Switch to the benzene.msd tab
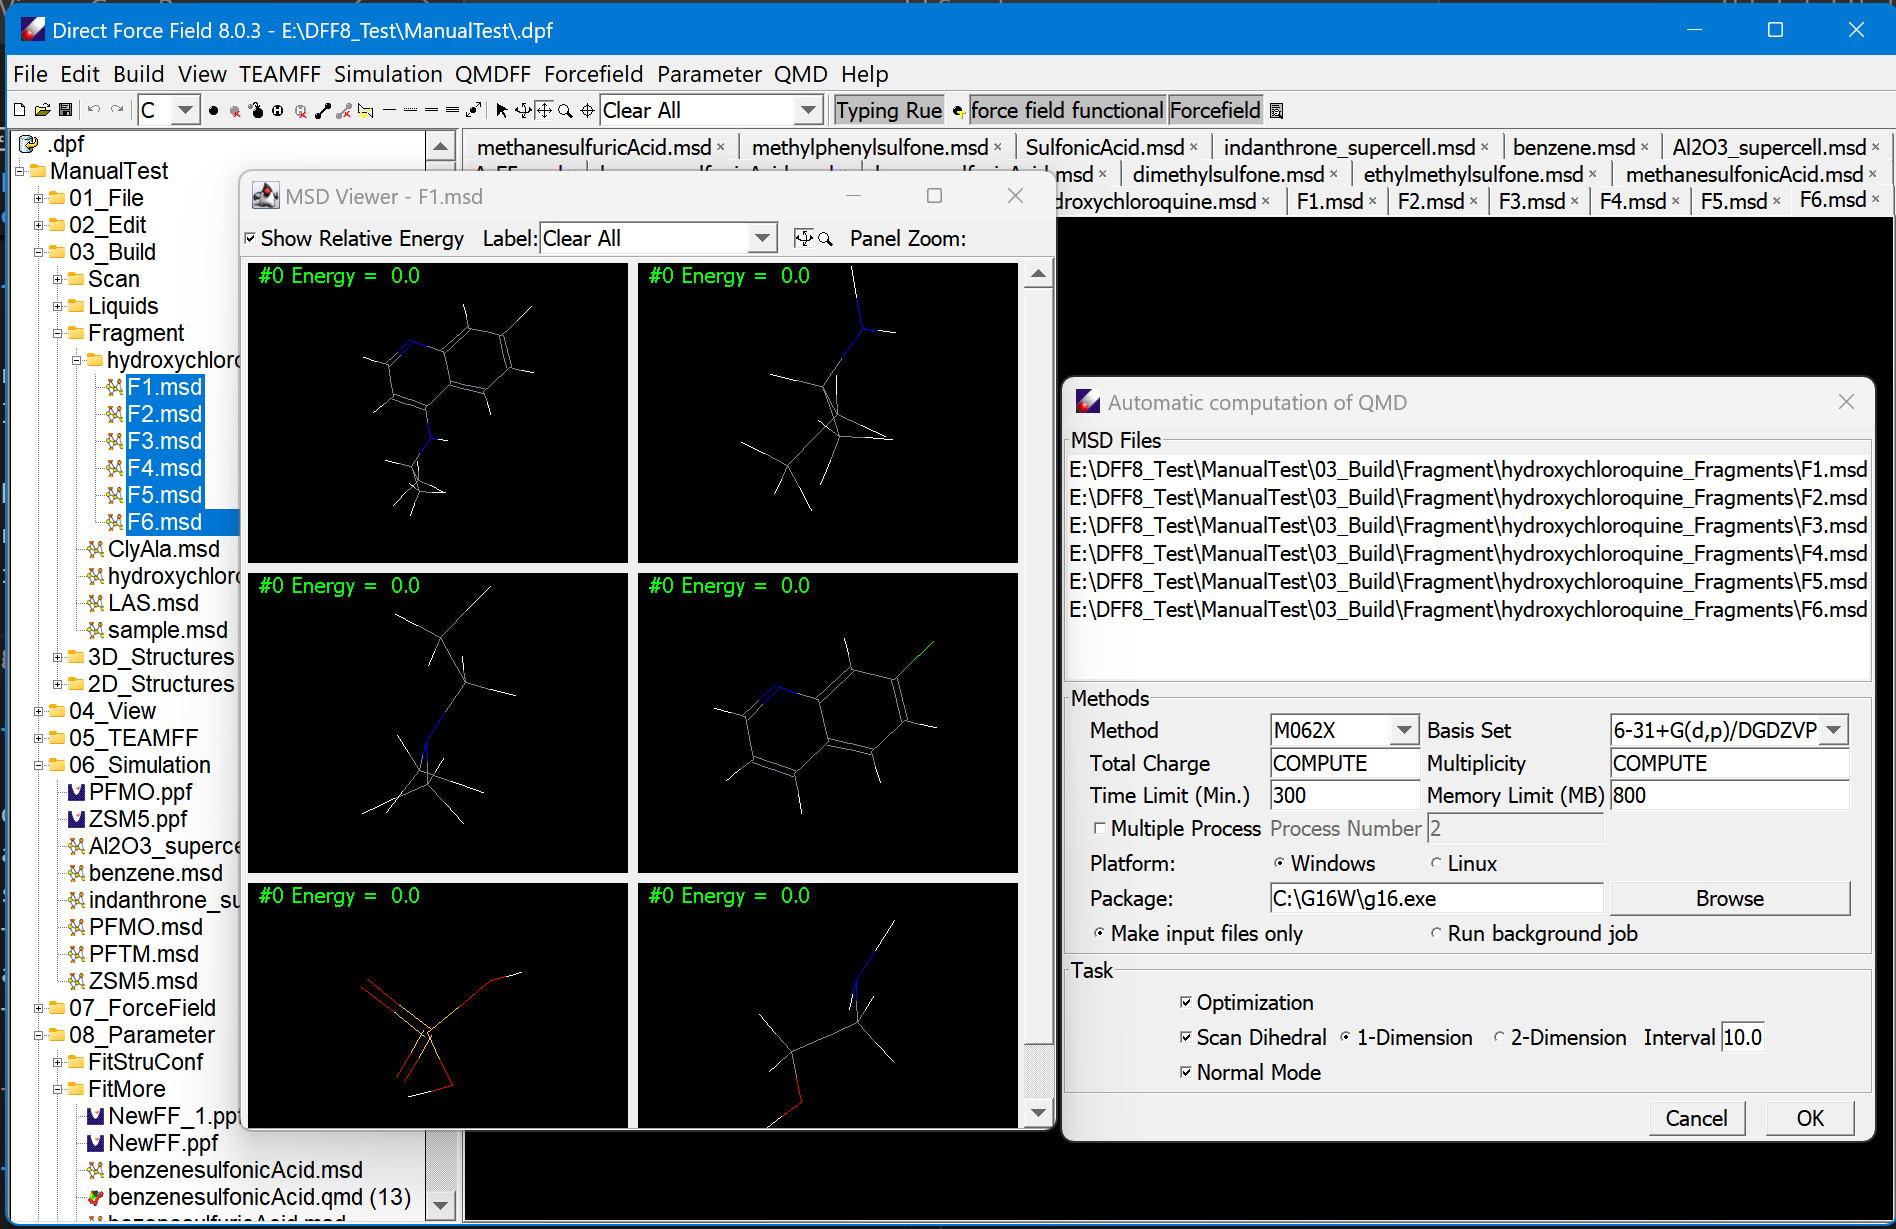This screenshot has height=1229, width=1896. pyautogui.click(x=1573, y=147)
